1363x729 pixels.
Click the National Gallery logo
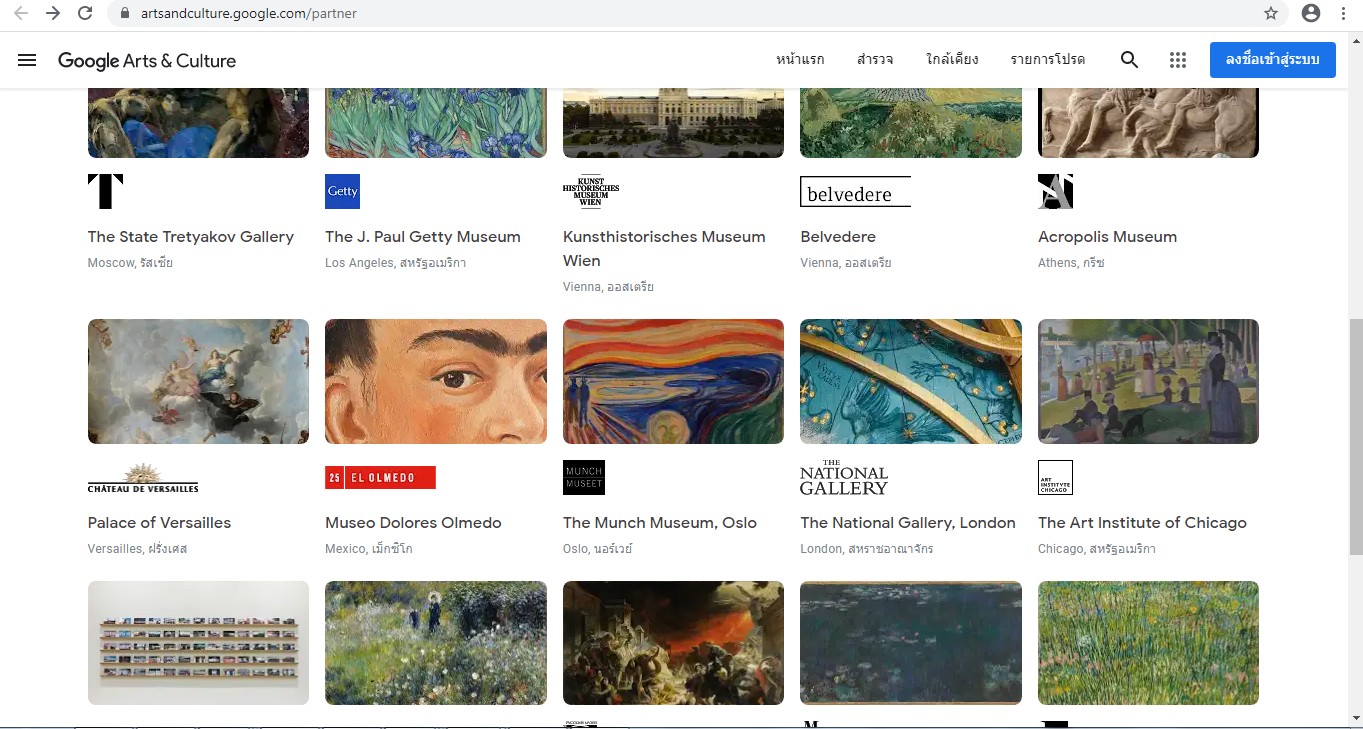[844, 478]
